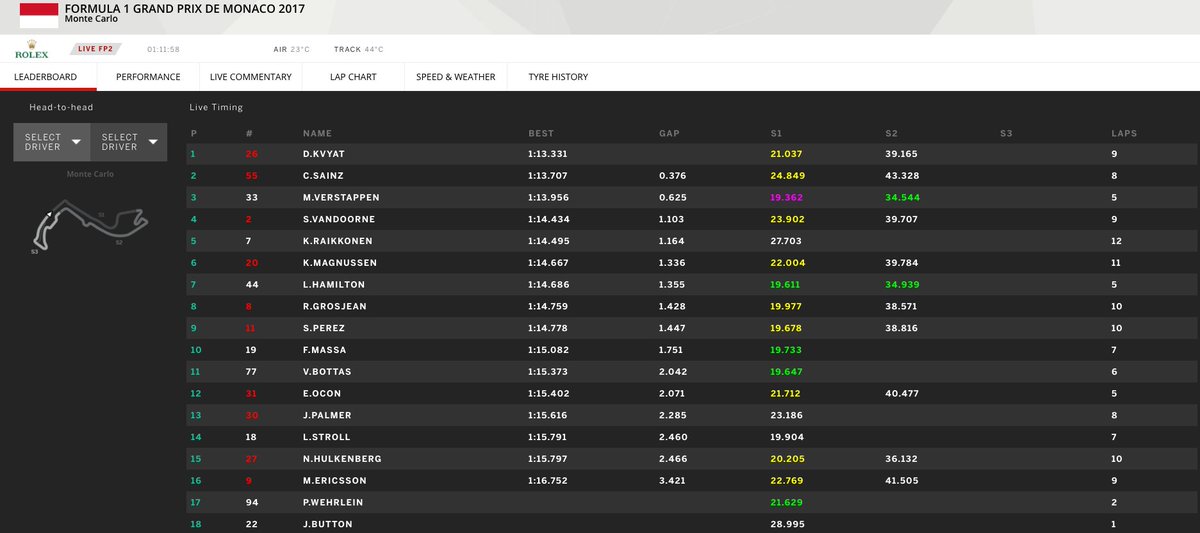Click Kvyat's best time 1:13.331

(547, 154)
